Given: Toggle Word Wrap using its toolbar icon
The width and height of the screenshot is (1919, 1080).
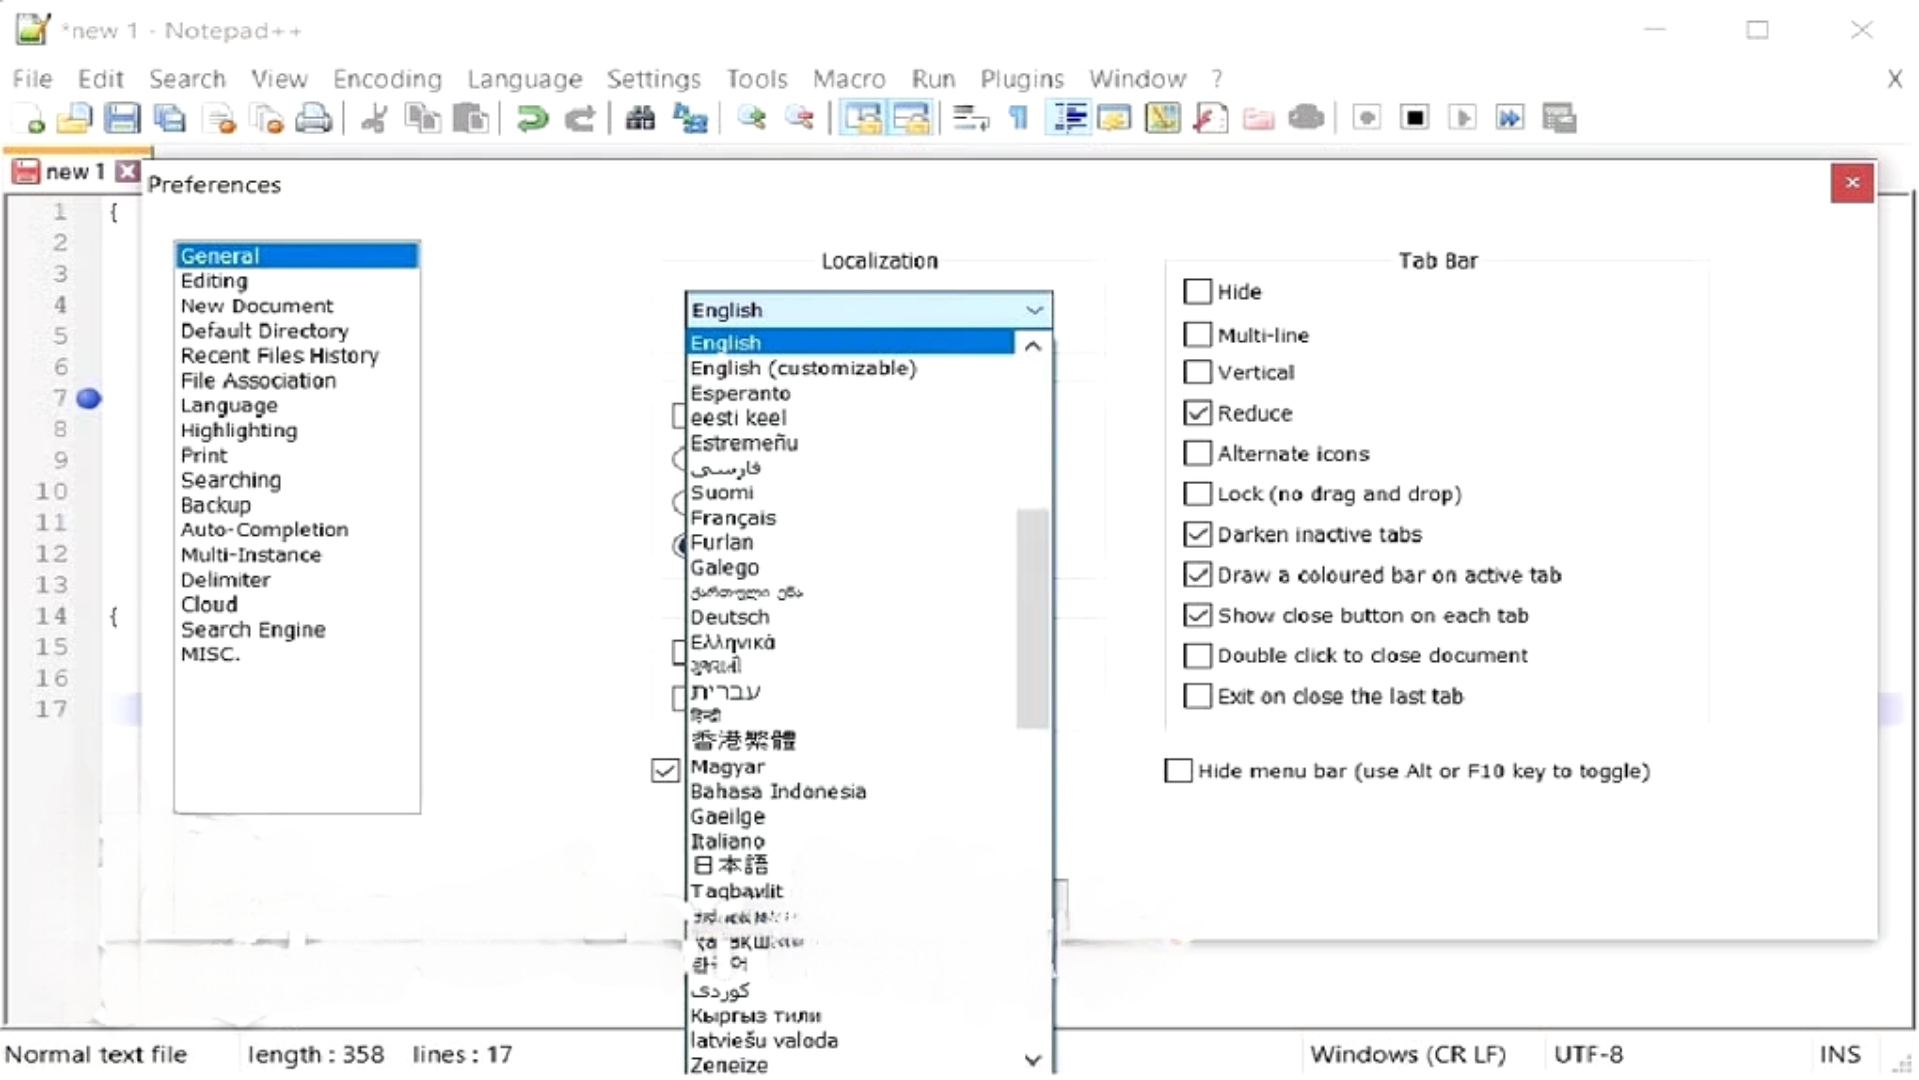Looking at the screenshot, I should (x=968, y=118).
